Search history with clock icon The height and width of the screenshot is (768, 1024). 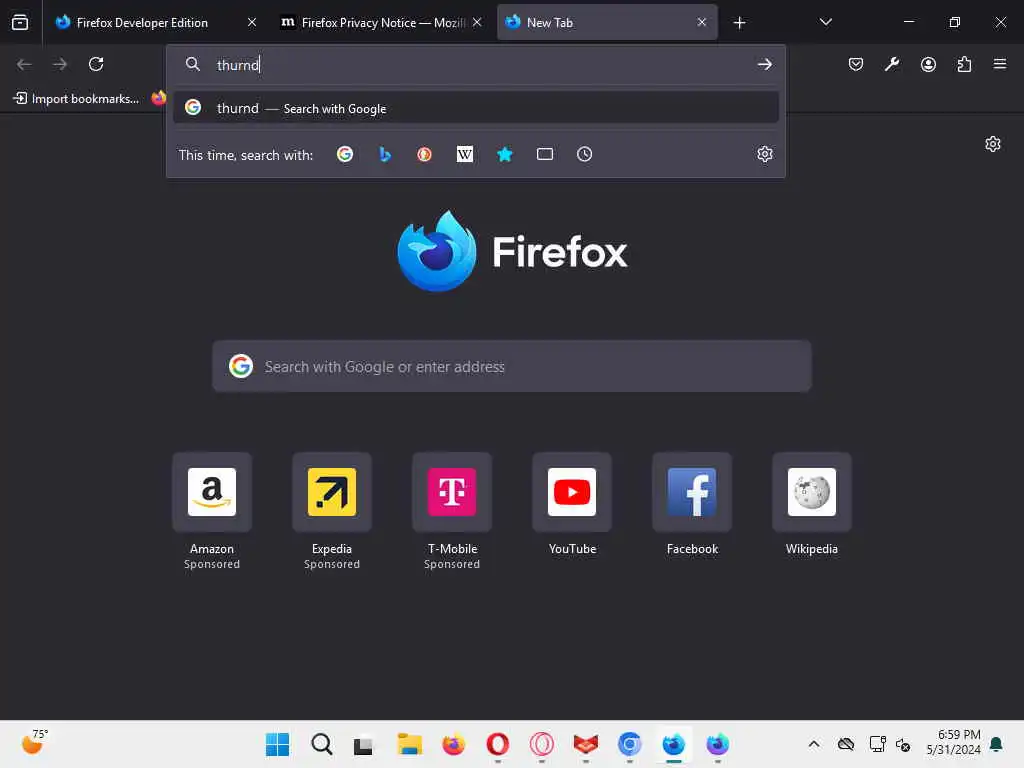tap(584, 154)
